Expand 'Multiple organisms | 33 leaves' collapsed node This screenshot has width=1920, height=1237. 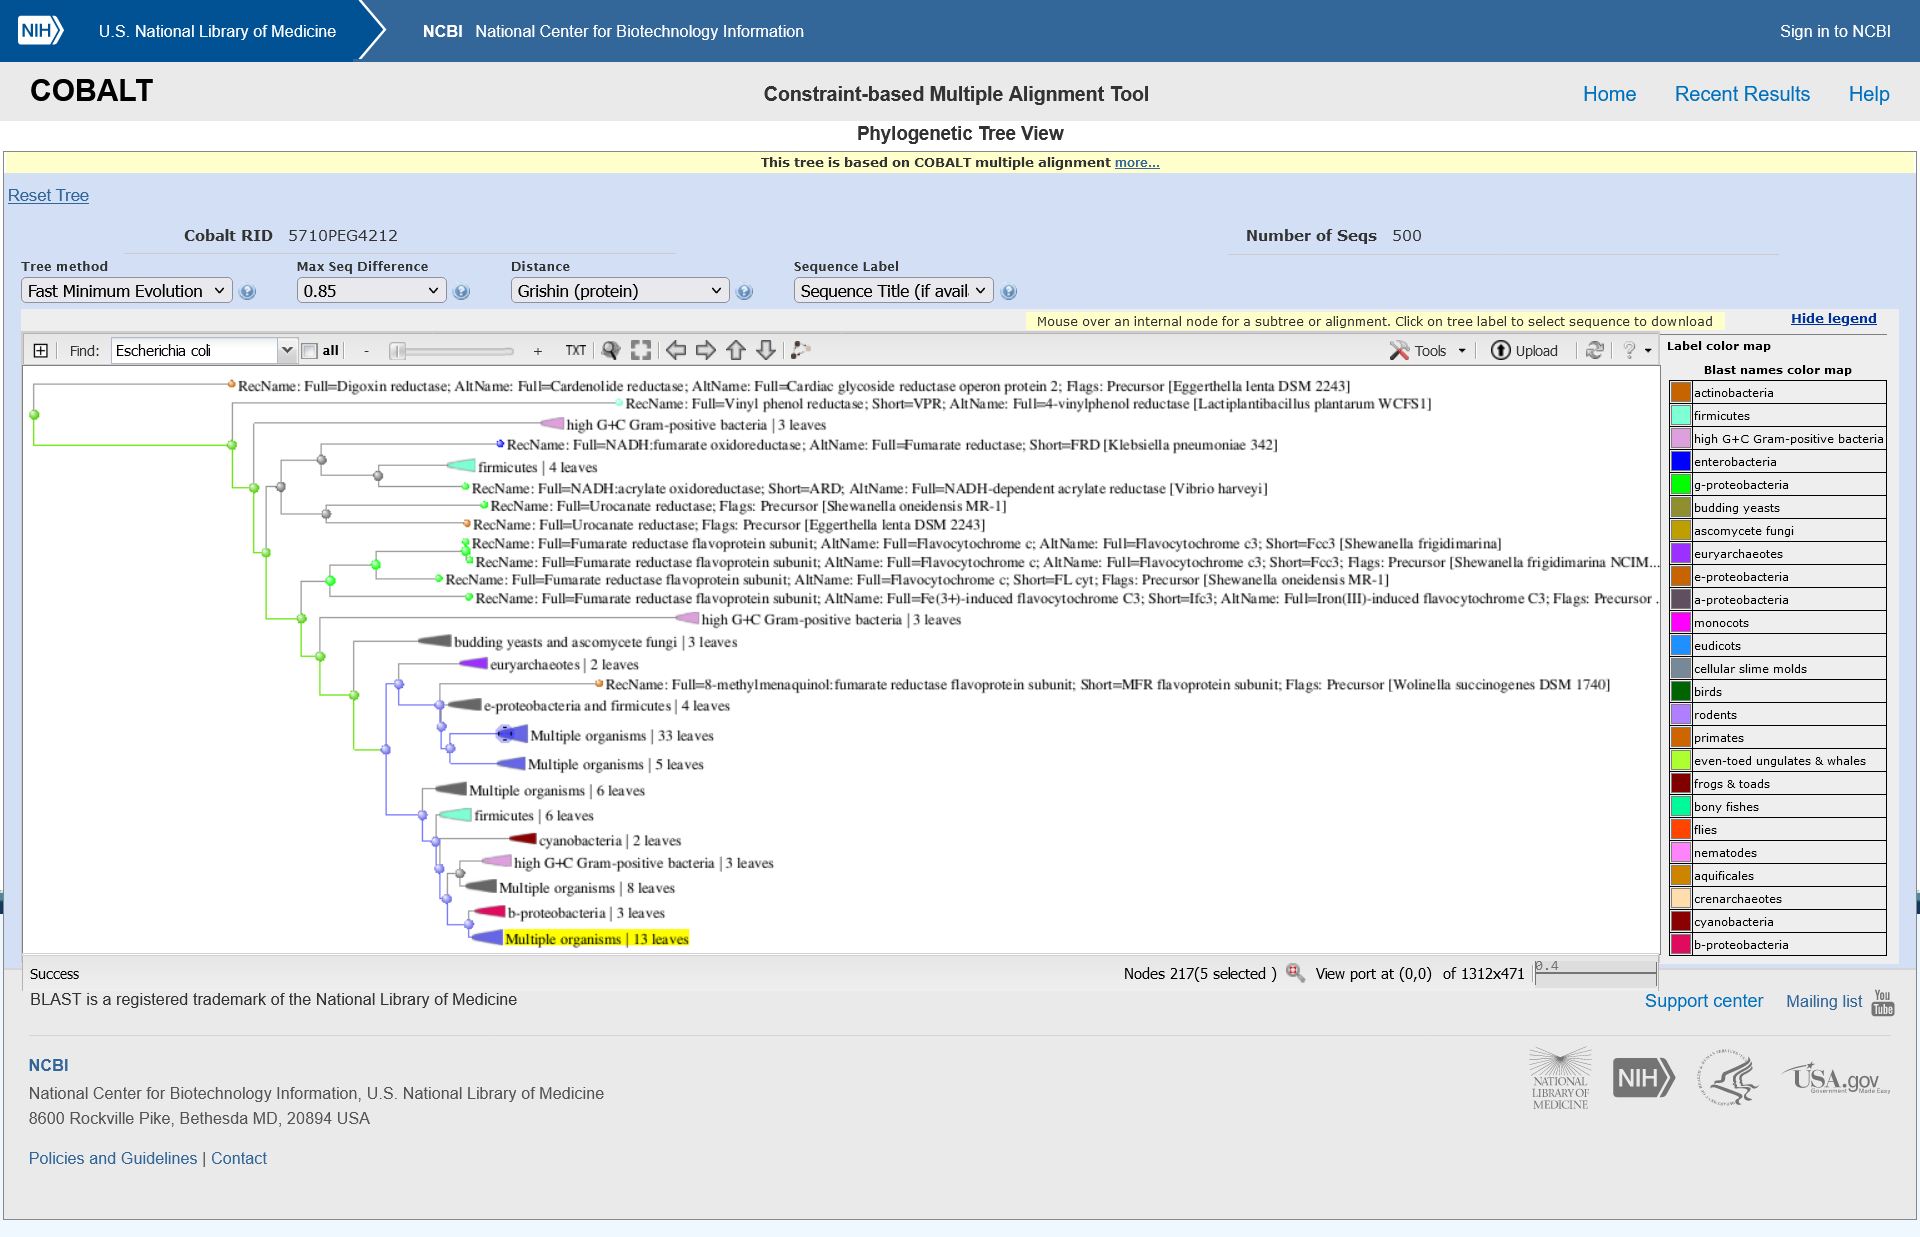pyautogui.click(x=512, y=734)
